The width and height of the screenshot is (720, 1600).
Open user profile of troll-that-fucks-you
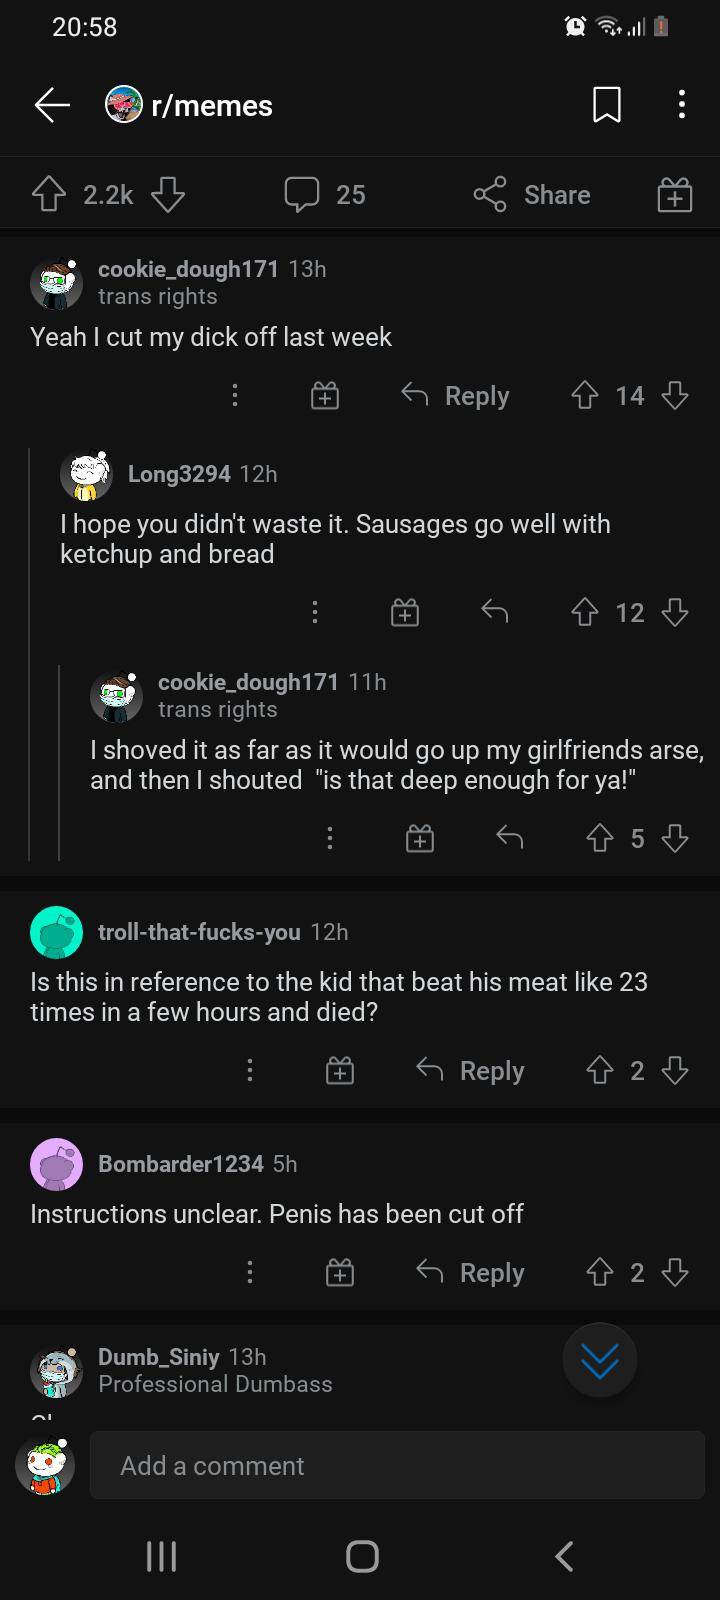point(199,932)
